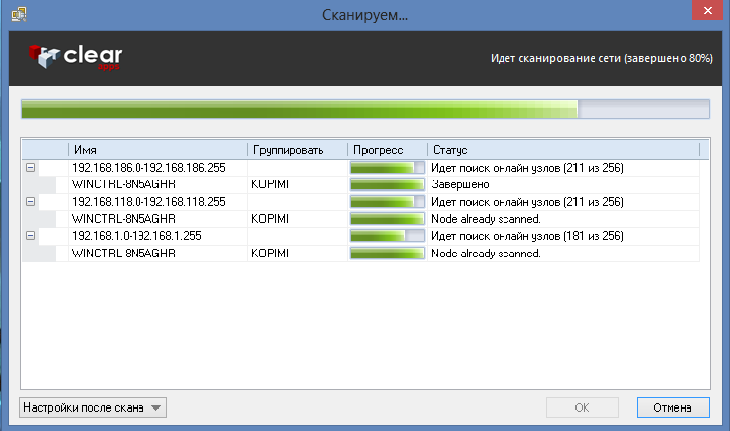
Task: Click the Clear Apps logo
Action: (x=75, y=57)
